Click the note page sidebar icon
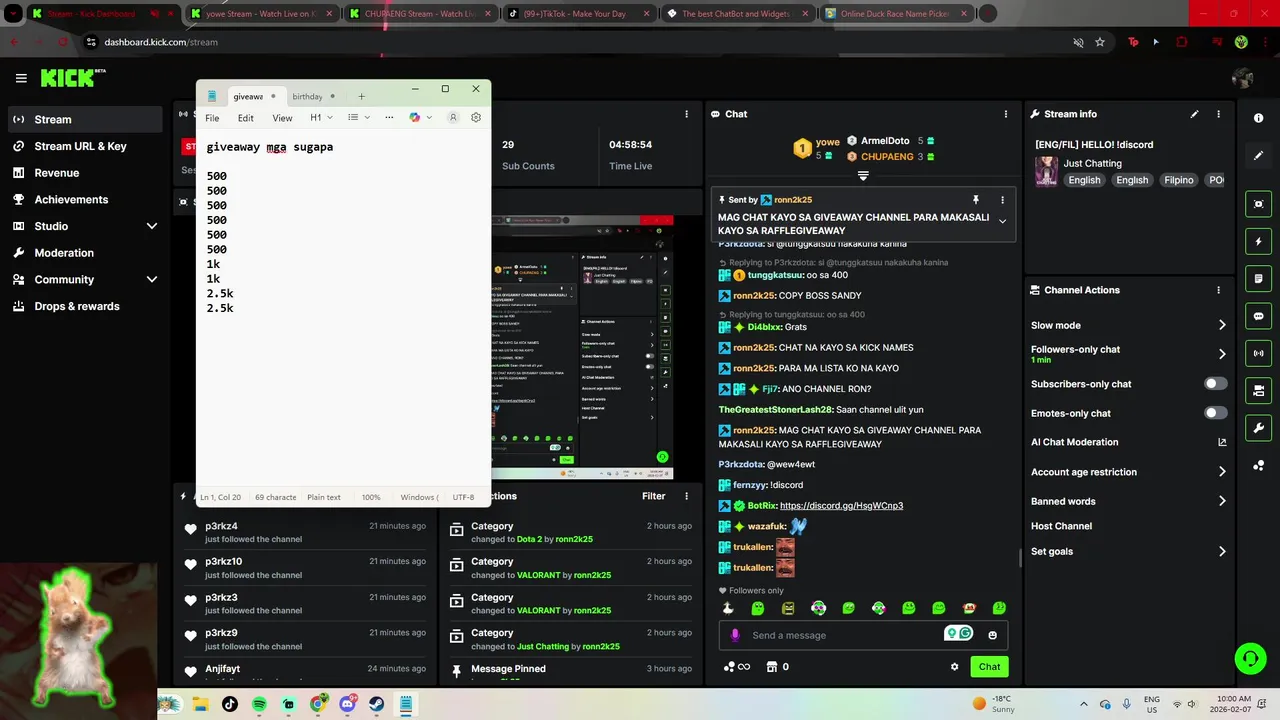This screenshot has height=720, width=1280. tap(1258, 279)
